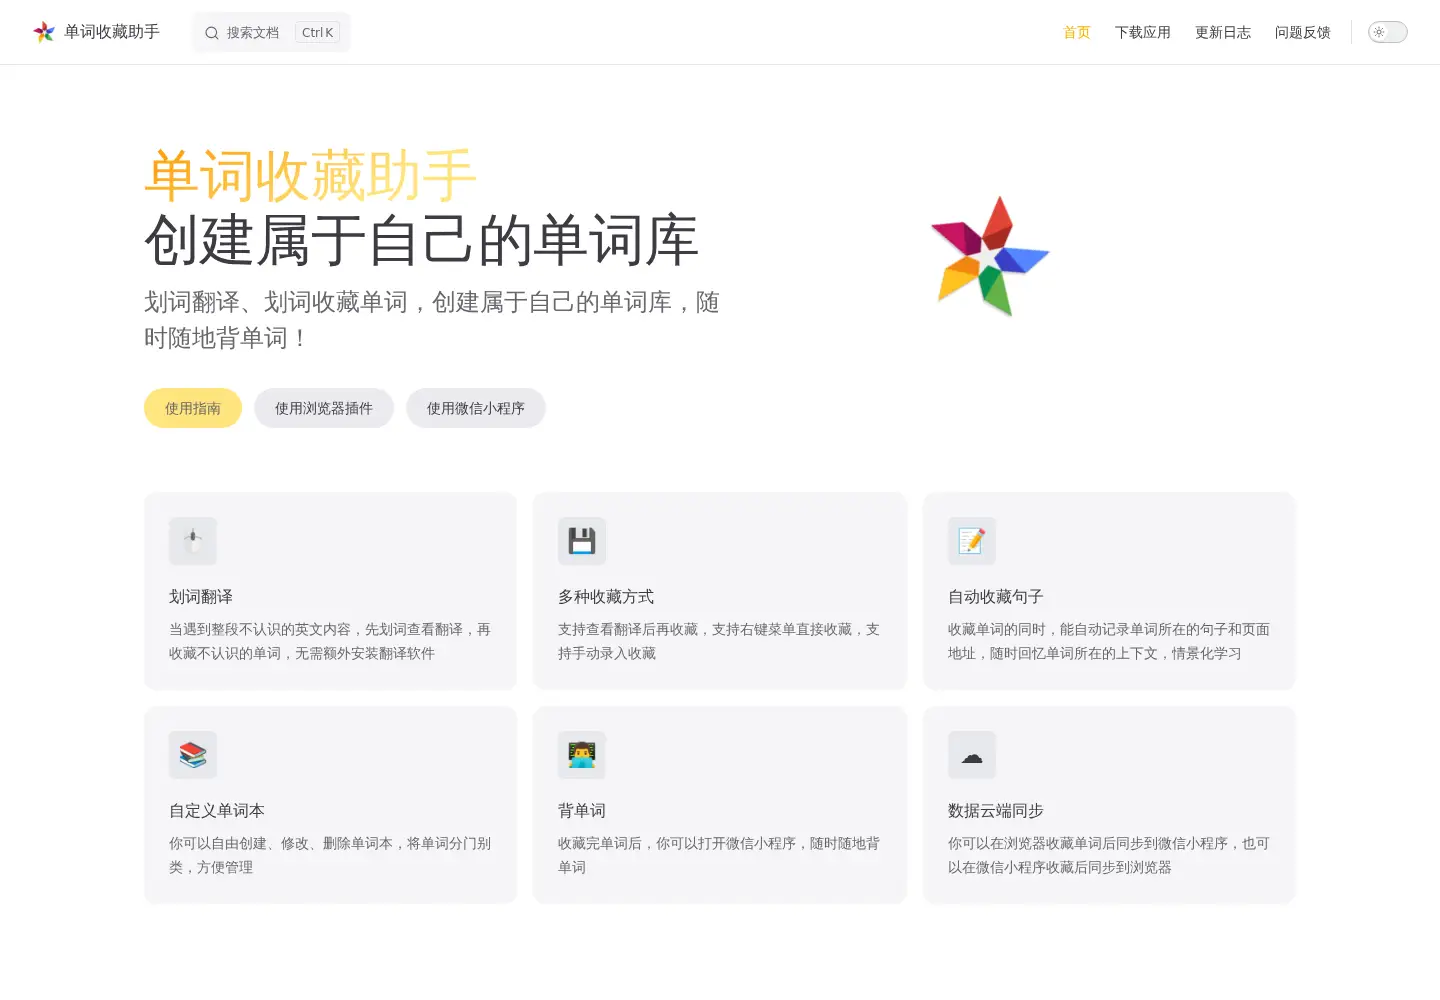
Task: Click the search magnifier icon
Action: coord(212,33)
